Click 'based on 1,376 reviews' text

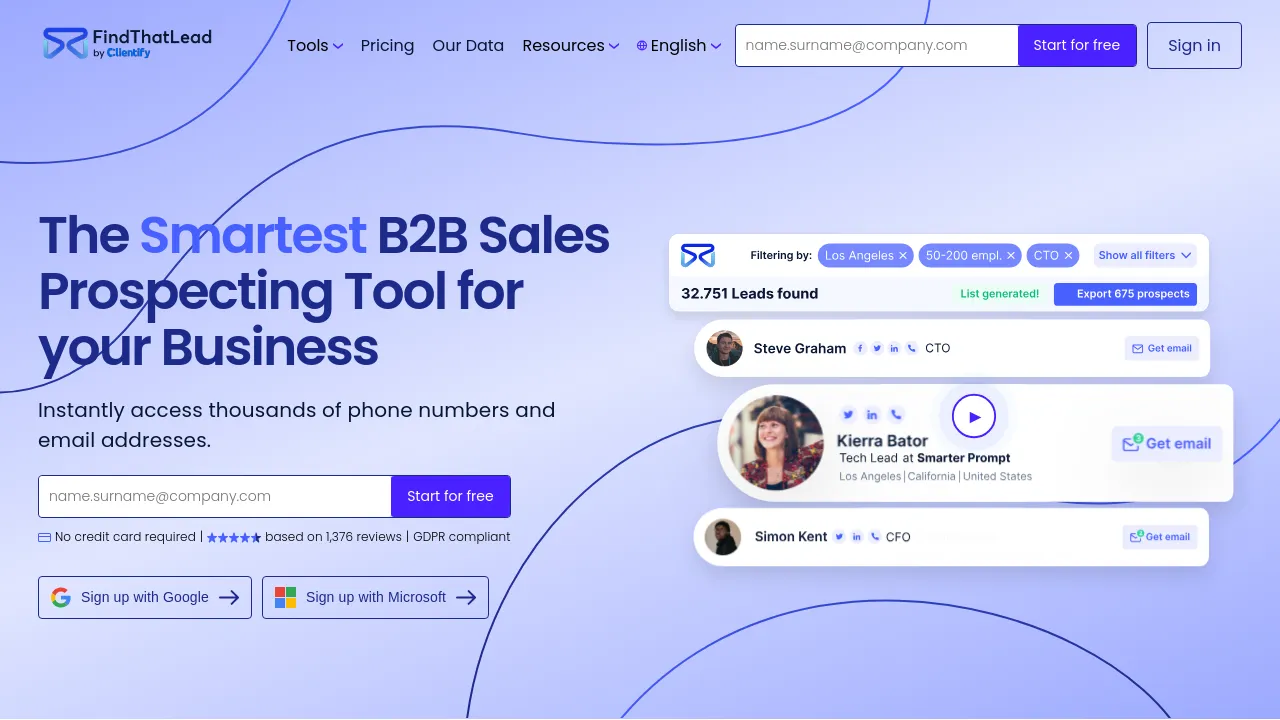pos(333,537)
